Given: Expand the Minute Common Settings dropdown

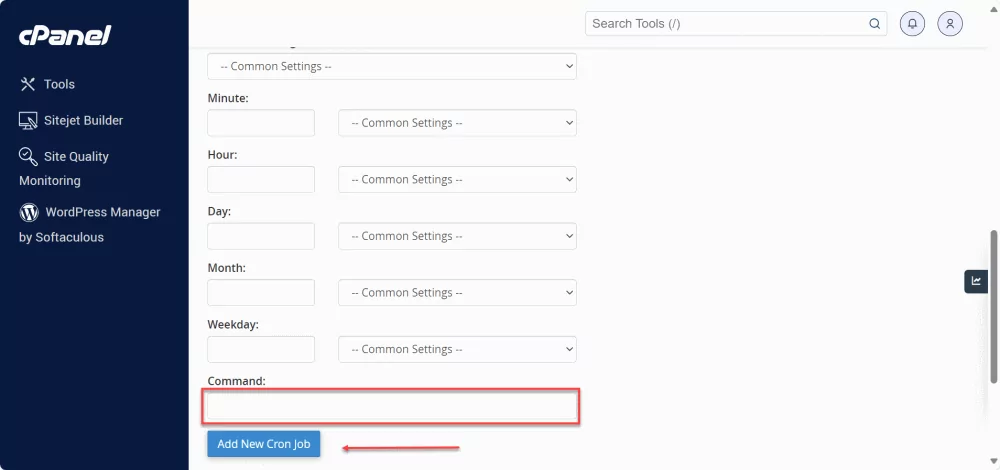Looking at the screenshot, I should click(457, 123).
